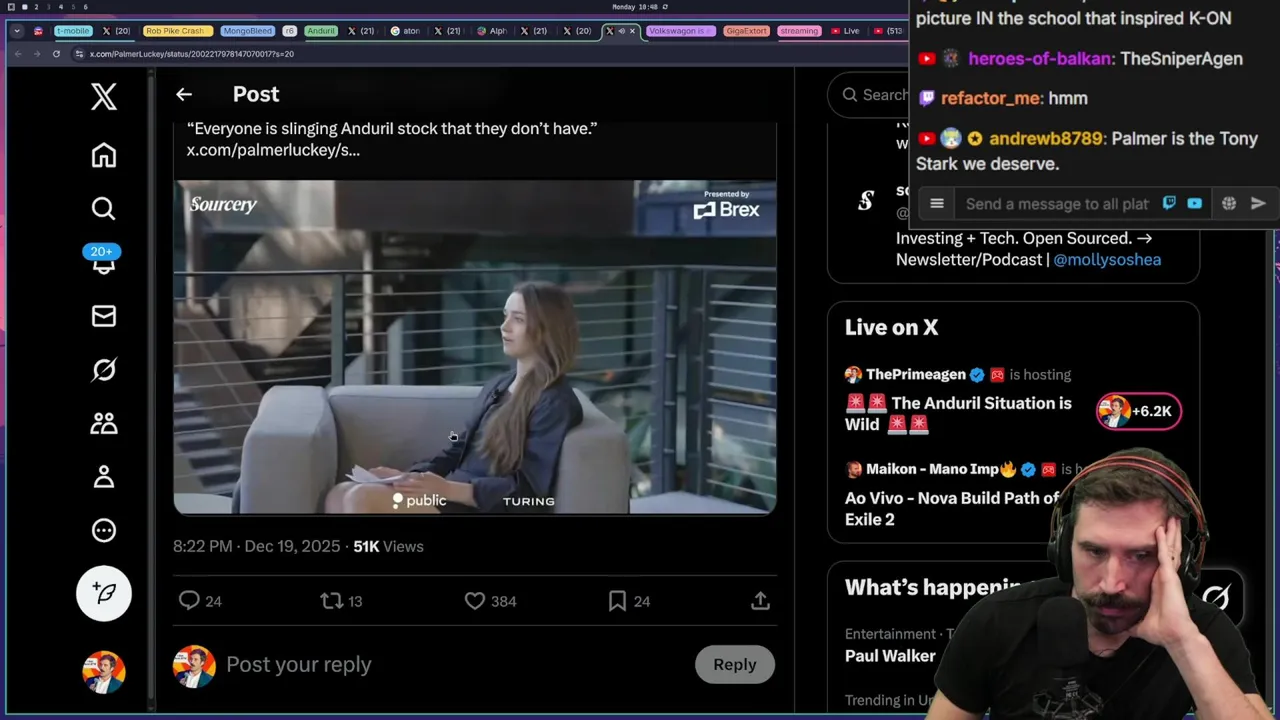
Task: Click the X Search field
Action: coord(869,95)
